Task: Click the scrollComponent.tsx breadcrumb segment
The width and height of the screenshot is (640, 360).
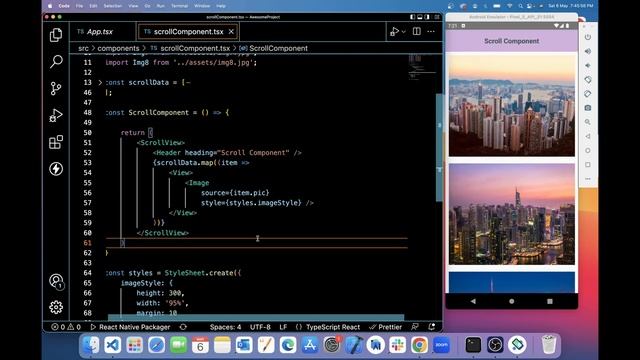Action: point(195,48)
